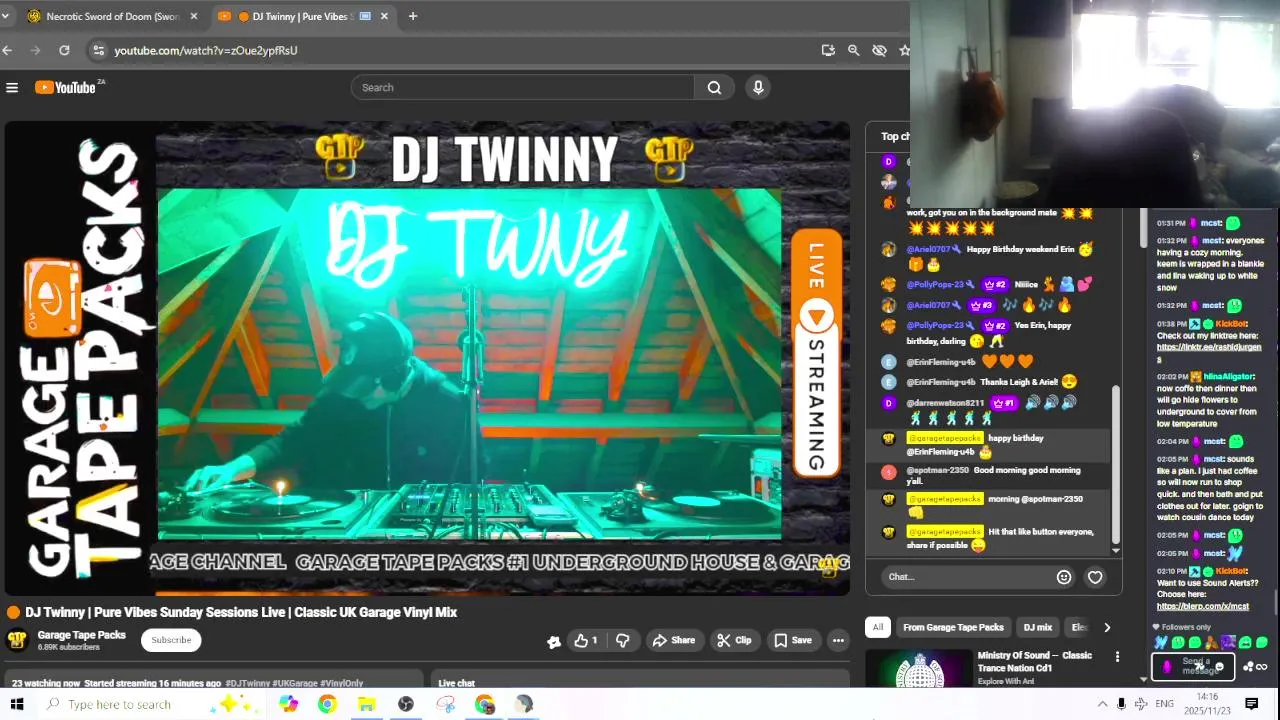Open site information icon in address bar
The width and height of the screenshot is (1280, 720).
pos(97,50)
